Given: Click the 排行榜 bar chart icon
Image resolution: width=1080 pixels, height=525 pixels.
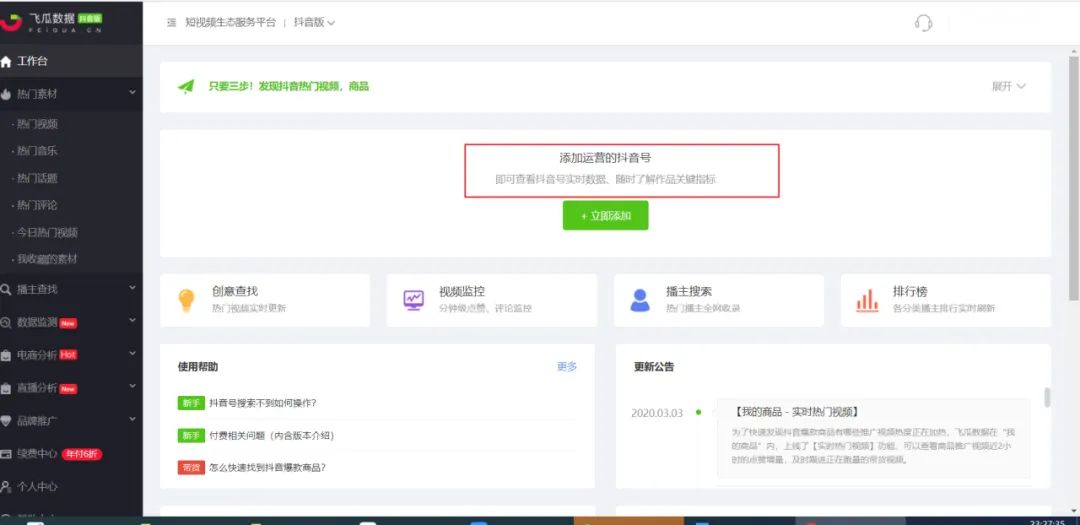Looking at the screenshot, I should [866, 300].
